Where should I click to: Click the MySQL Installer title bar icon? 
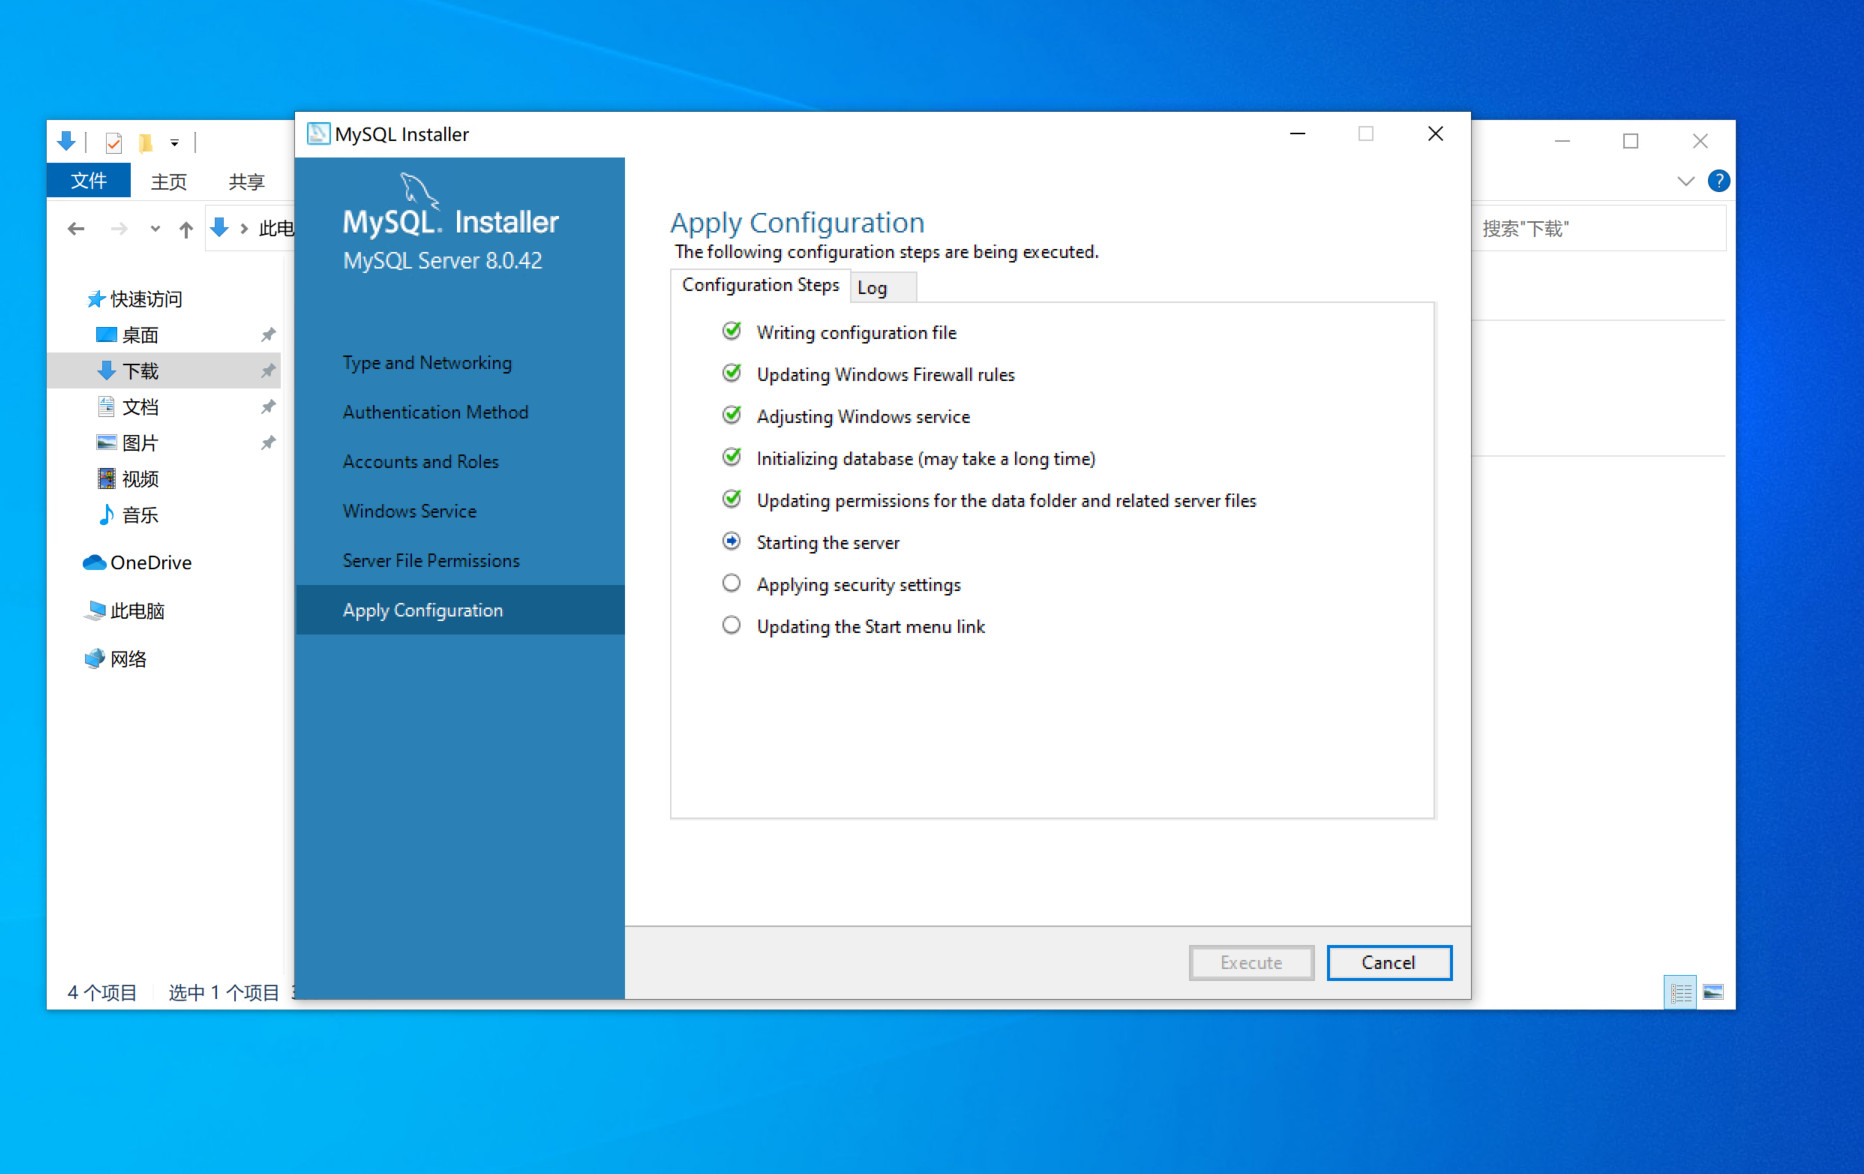[x=318, y=134]
